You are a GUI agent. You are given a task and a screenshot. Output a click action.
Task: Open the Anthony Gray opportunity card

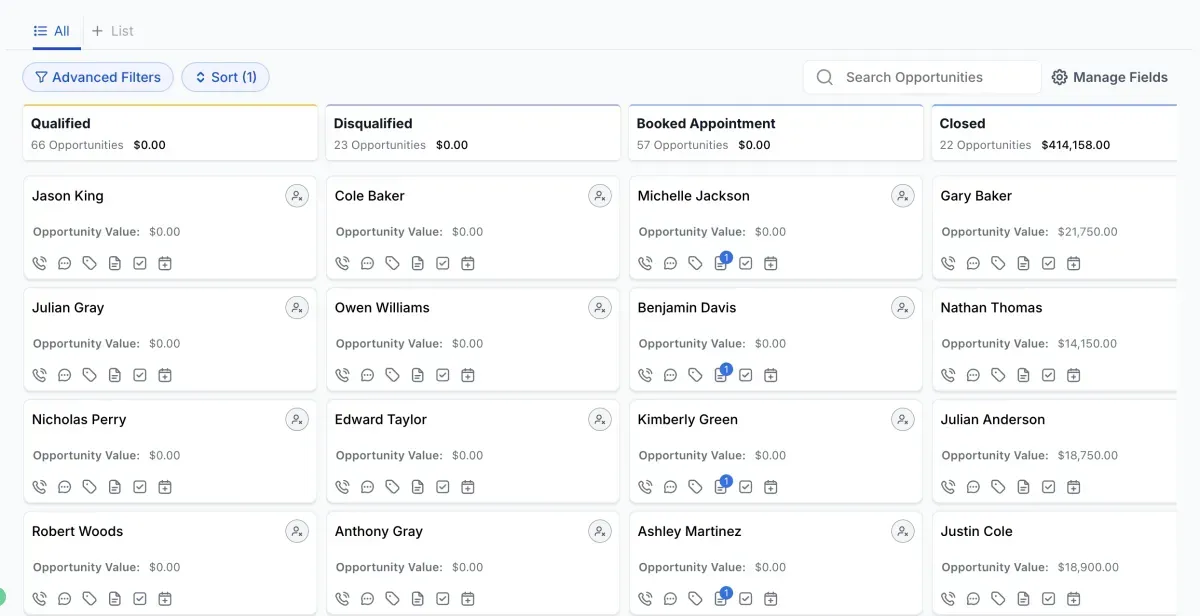pyautogui.click(x=379, y=532)
